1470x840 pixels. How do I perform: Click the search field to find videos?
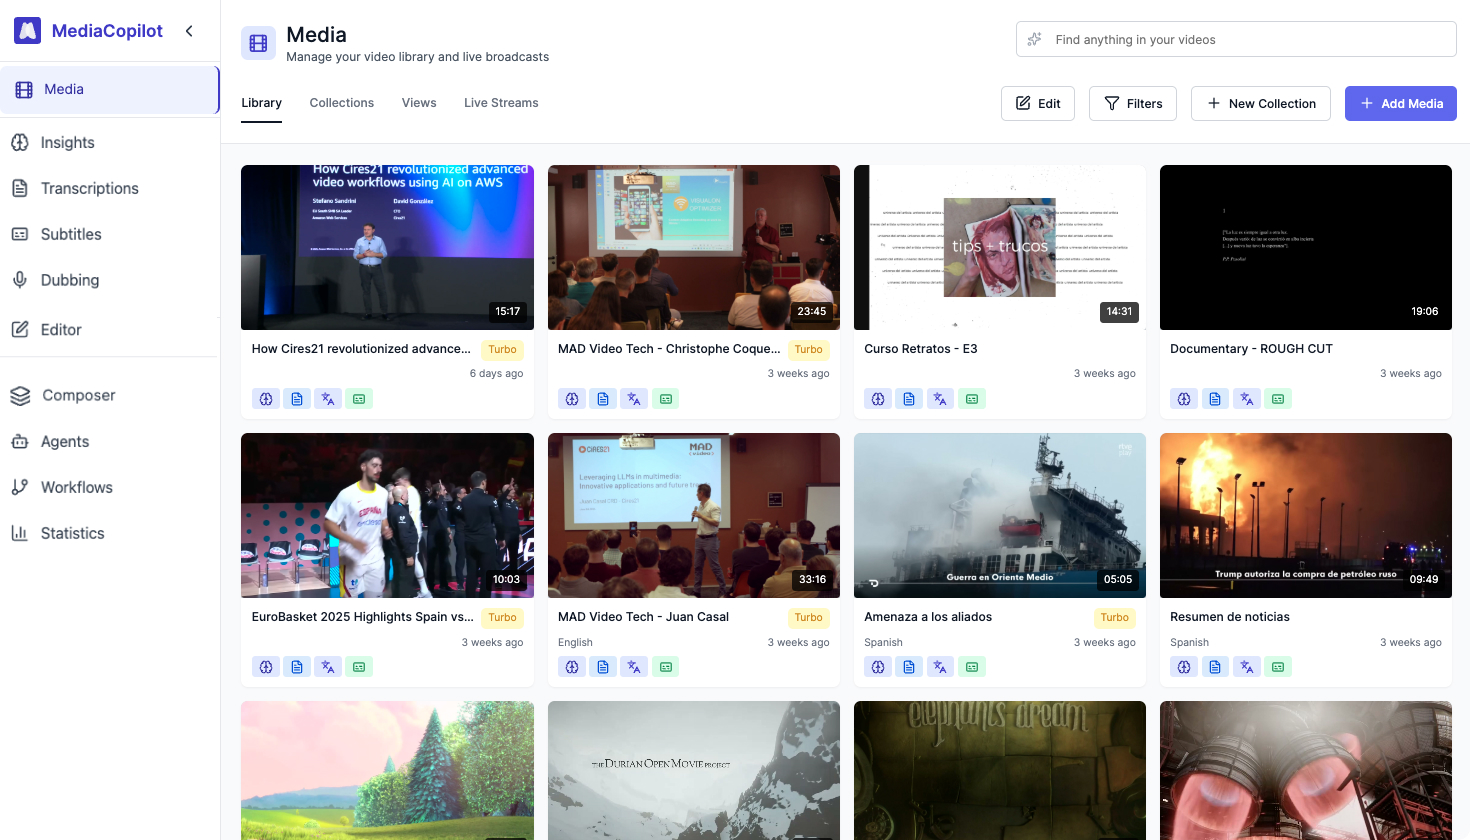tap(1236, 39)
